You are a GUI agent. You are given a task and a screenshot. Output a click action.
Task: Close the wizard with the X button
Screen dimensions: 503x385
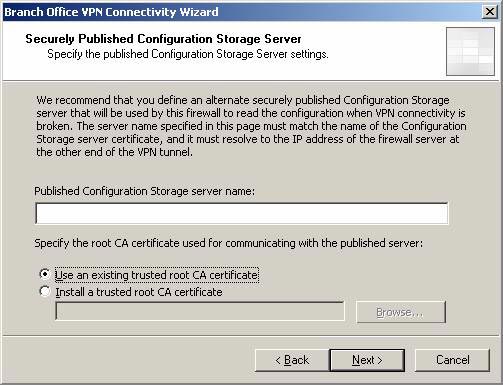point(489,12)
